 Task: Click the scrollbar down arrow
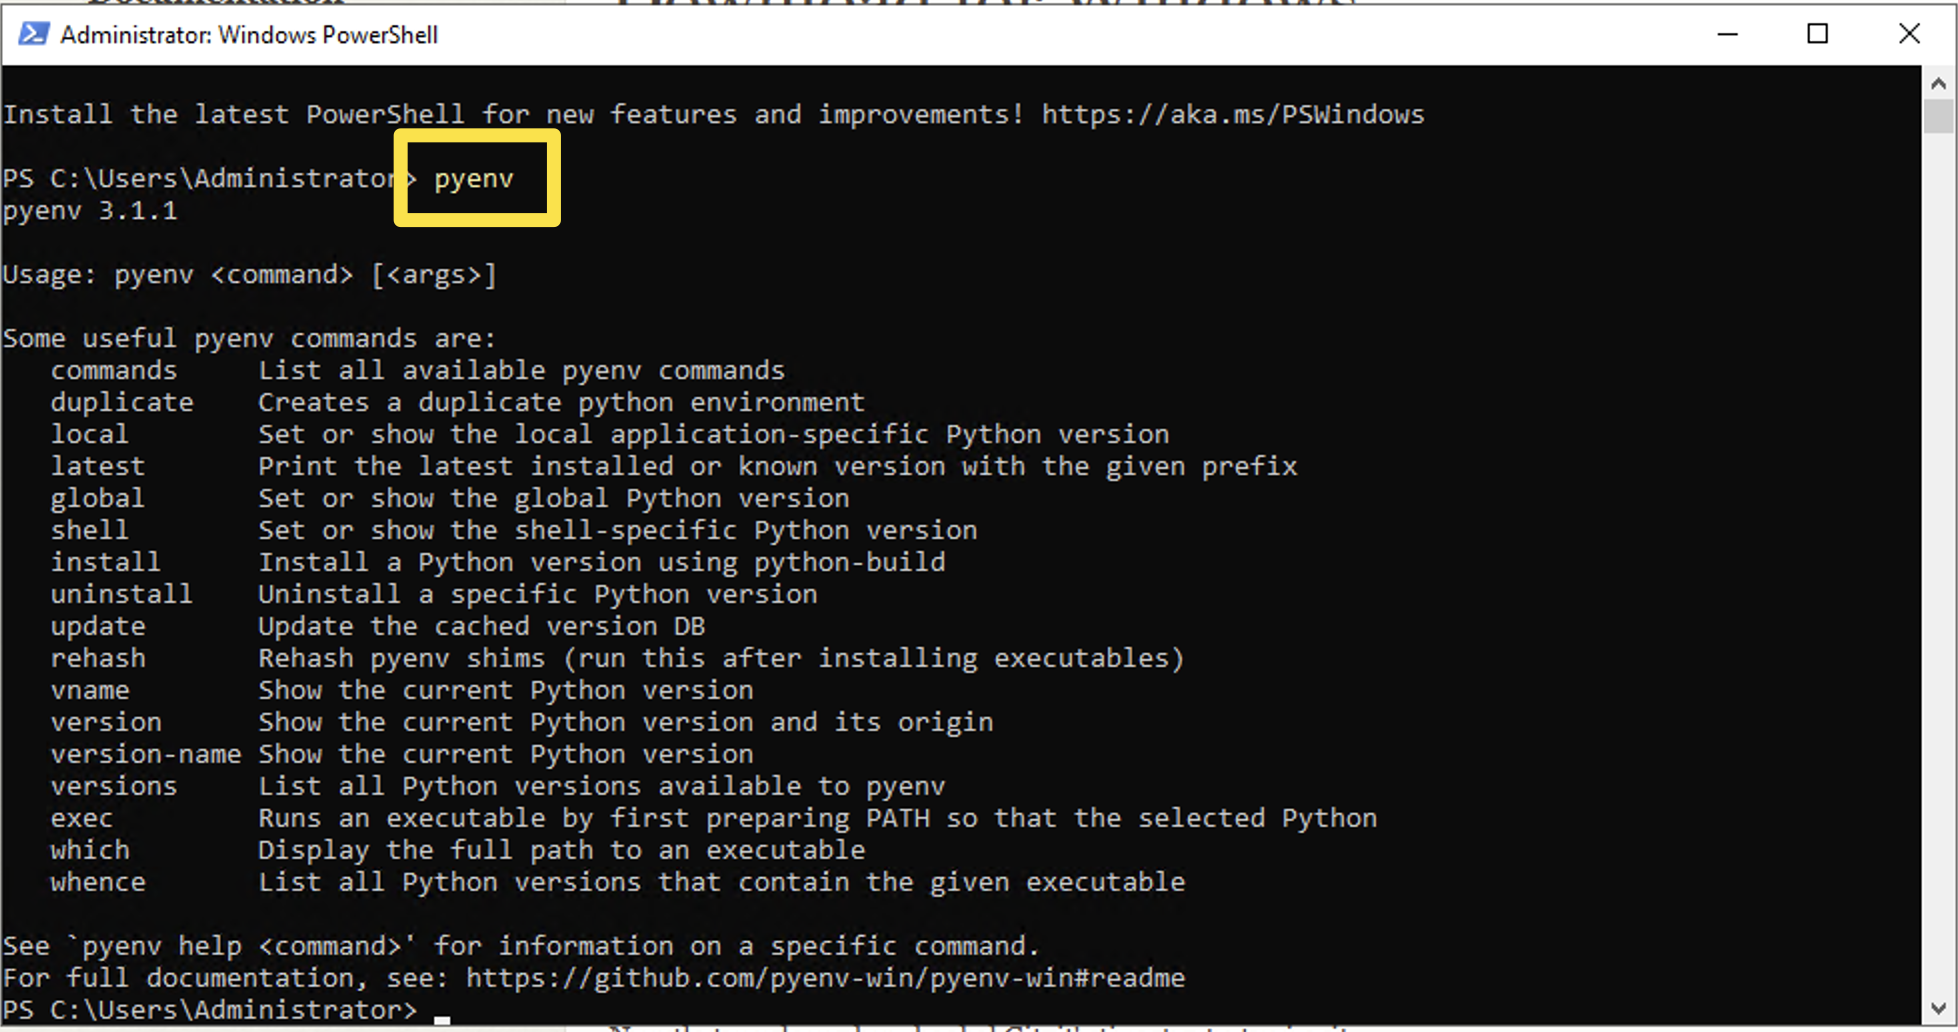1938,1009
